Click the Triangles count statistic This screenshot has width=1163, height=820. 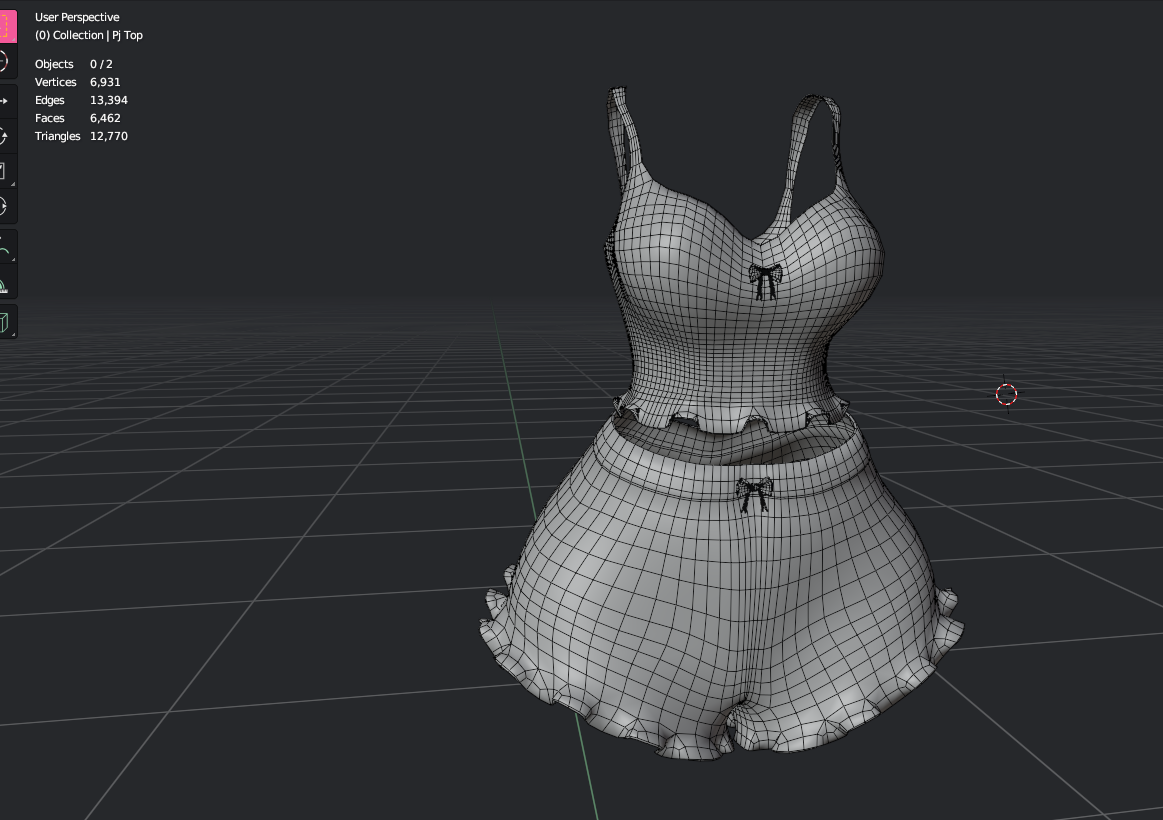tap(82, 136)
